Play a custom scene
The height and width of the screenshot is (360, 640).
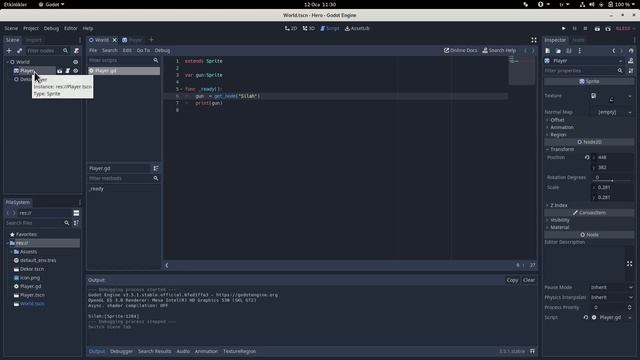[608, 29]
